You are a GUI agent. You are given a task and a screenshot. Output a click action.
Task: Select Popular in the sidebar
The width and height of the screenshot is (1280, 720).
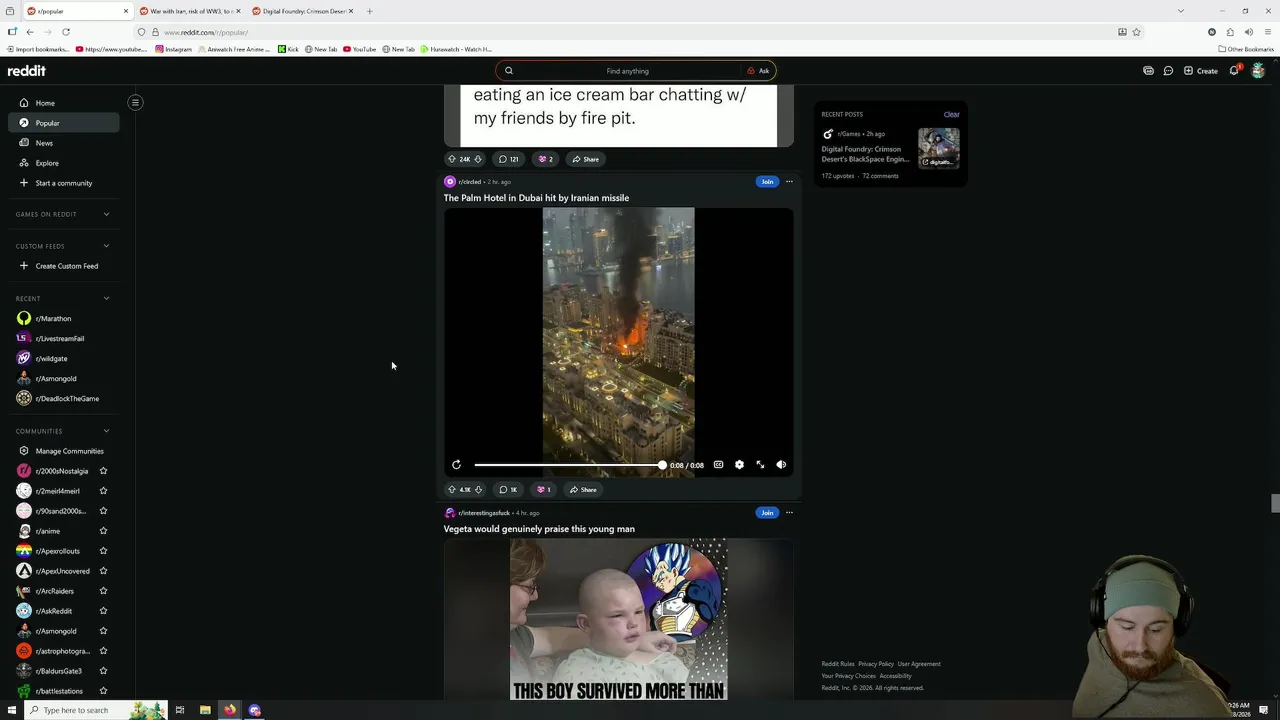coord(63,123)
